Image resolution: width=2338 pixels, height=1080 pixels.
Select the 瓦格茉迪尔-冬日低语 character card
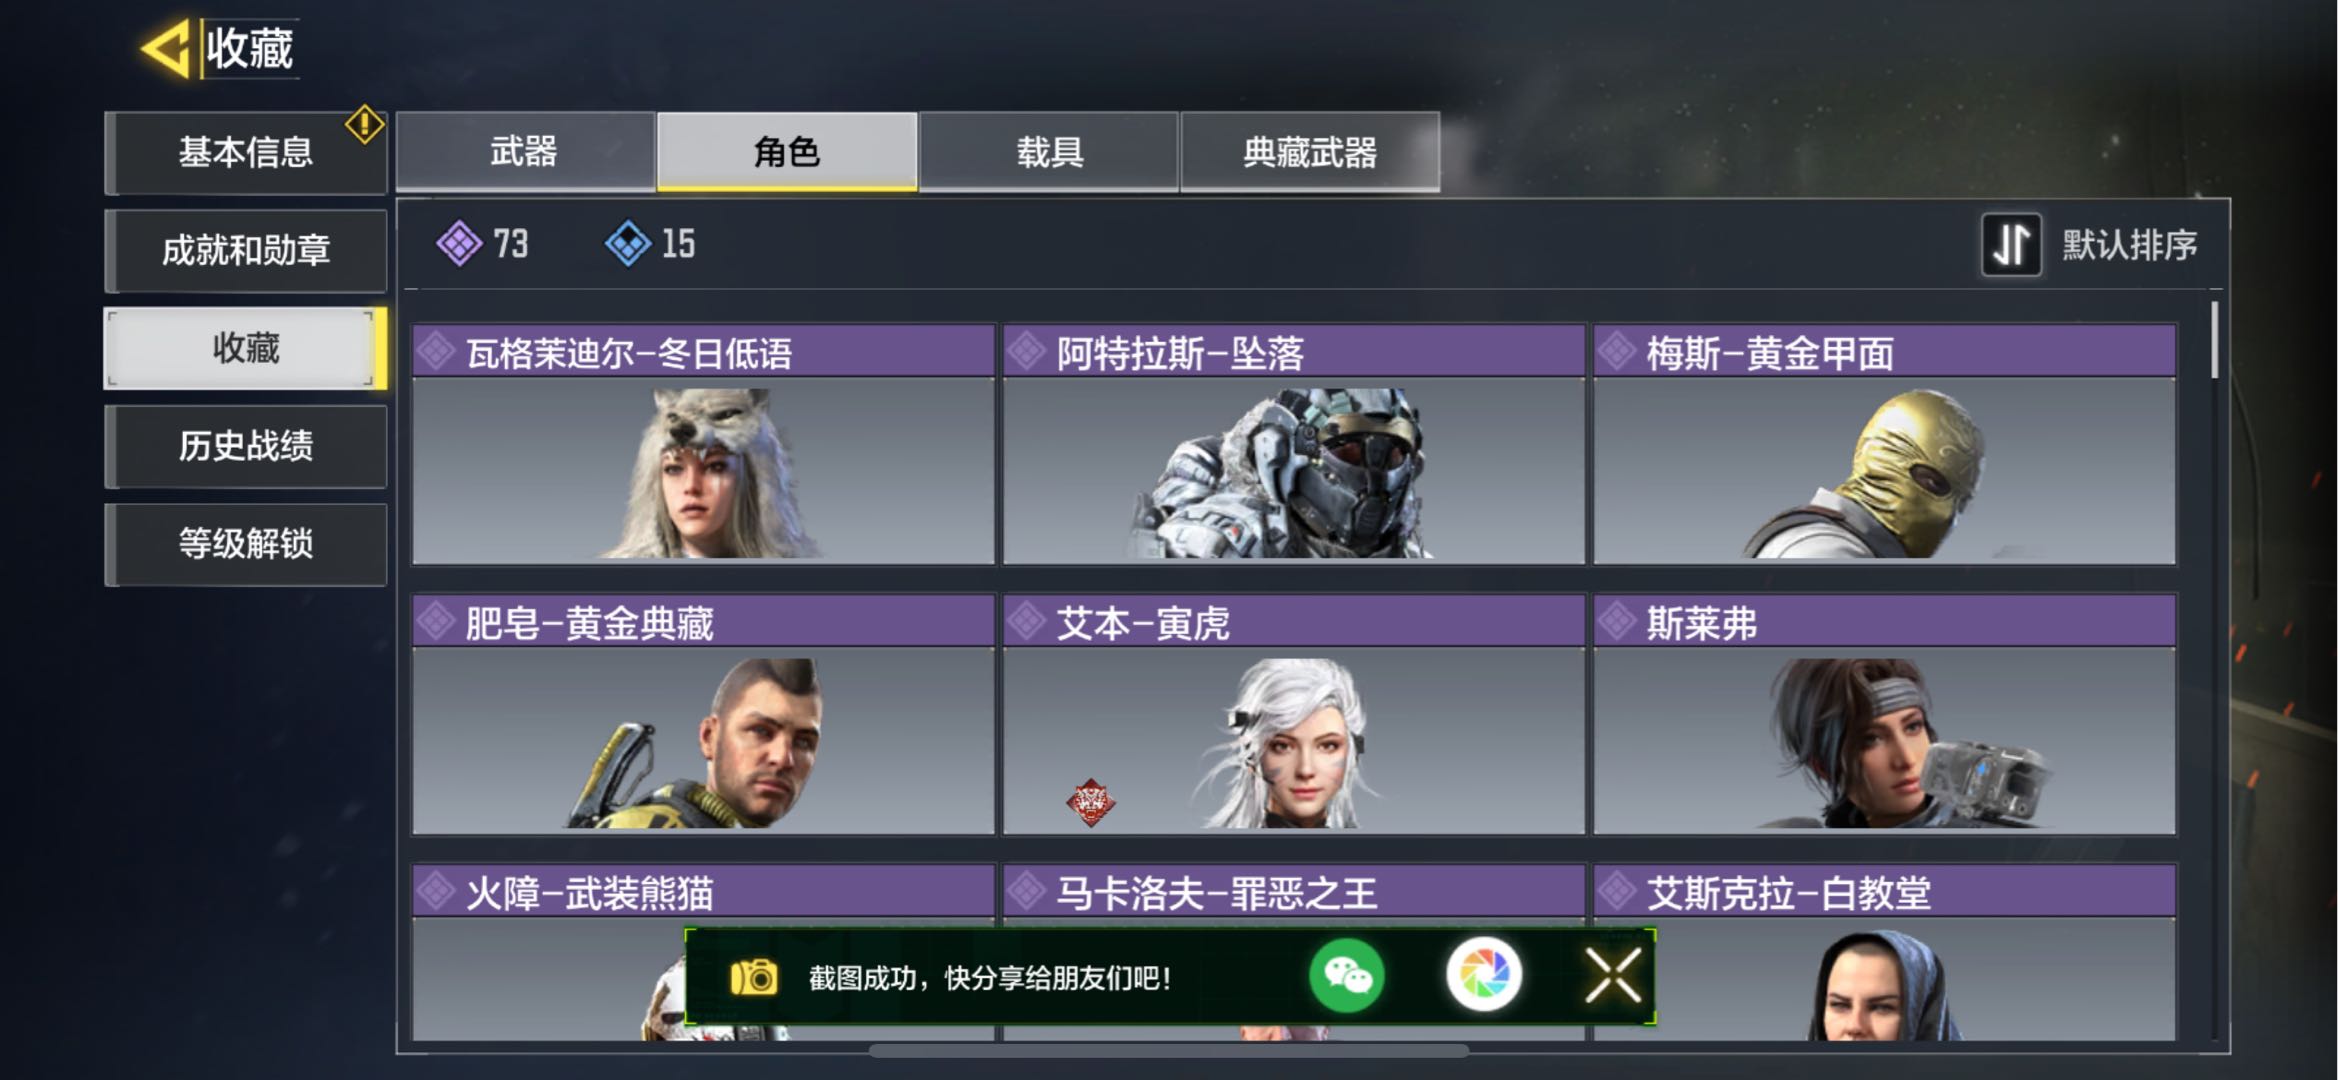[x=704, y=444]
